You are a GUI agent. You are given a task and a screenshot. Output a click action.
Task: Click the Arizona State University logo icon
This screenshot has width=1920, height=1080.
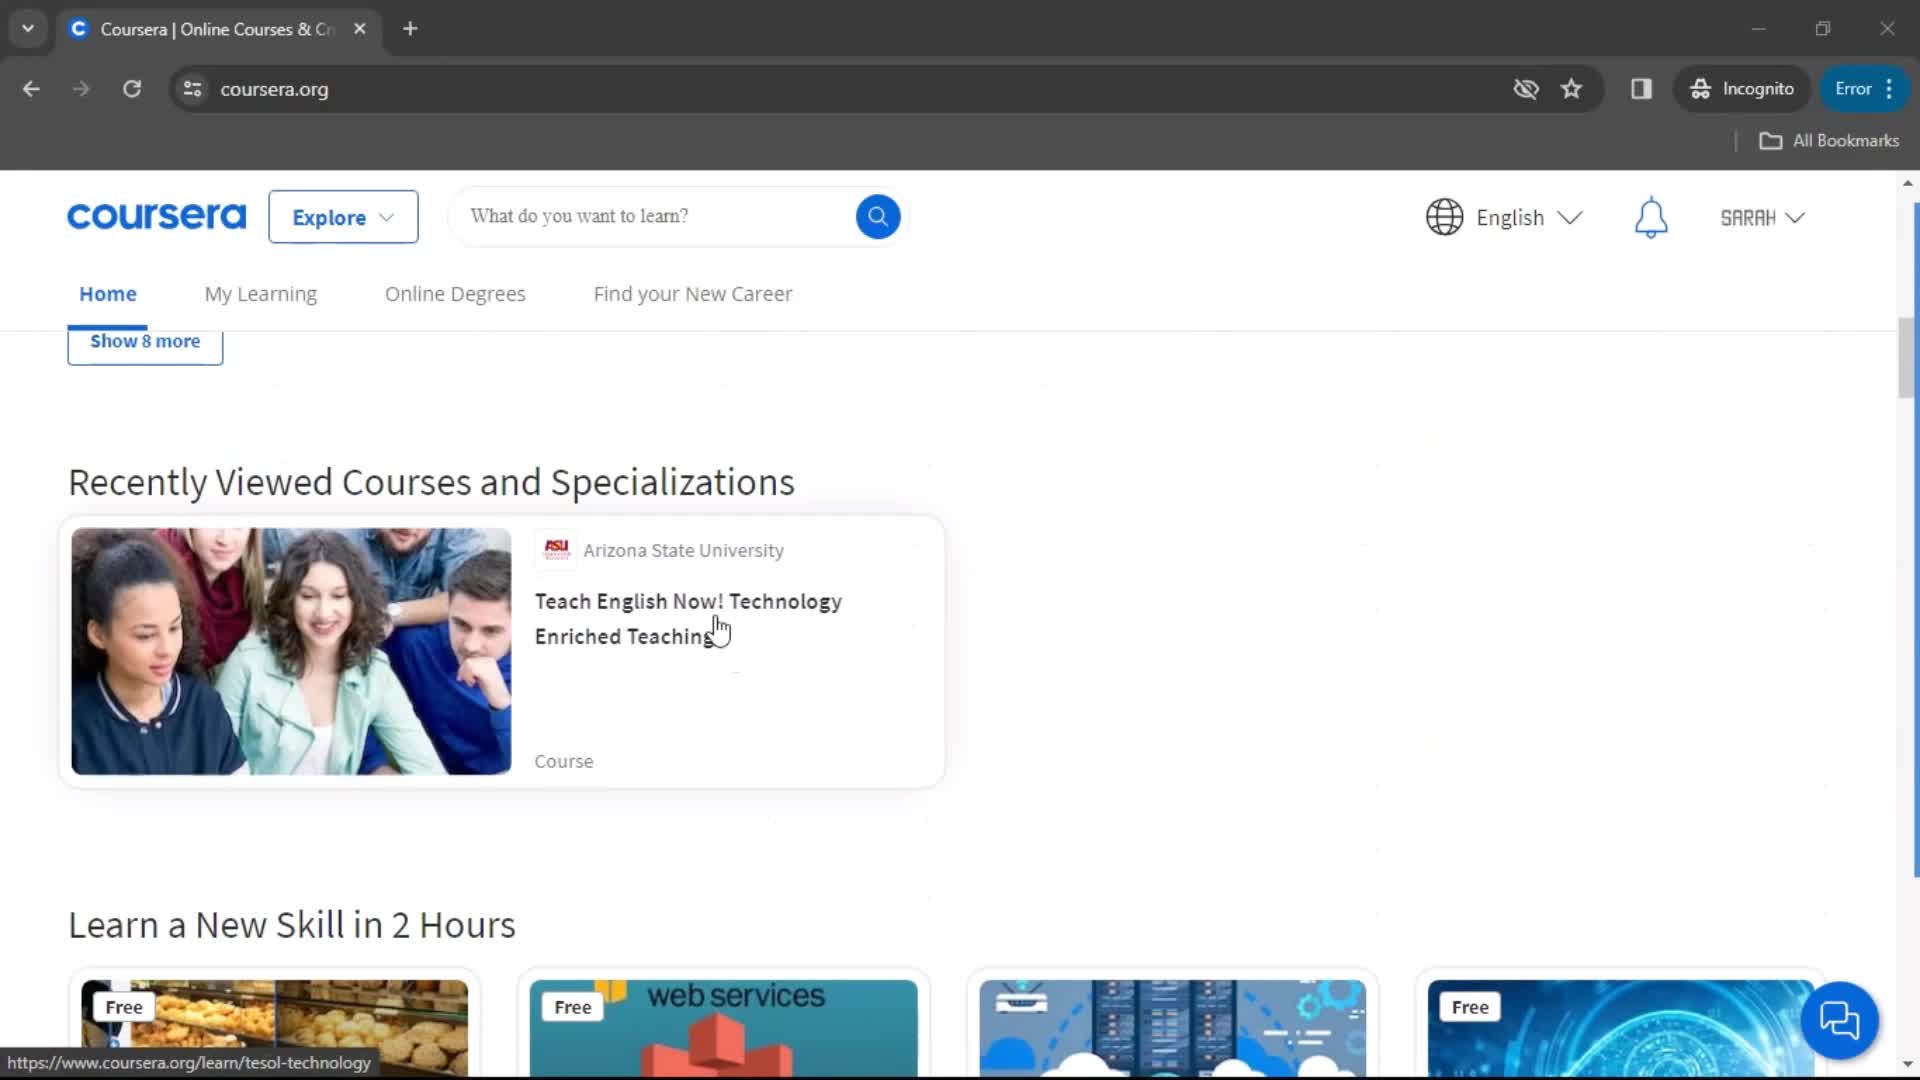(556, 550)
